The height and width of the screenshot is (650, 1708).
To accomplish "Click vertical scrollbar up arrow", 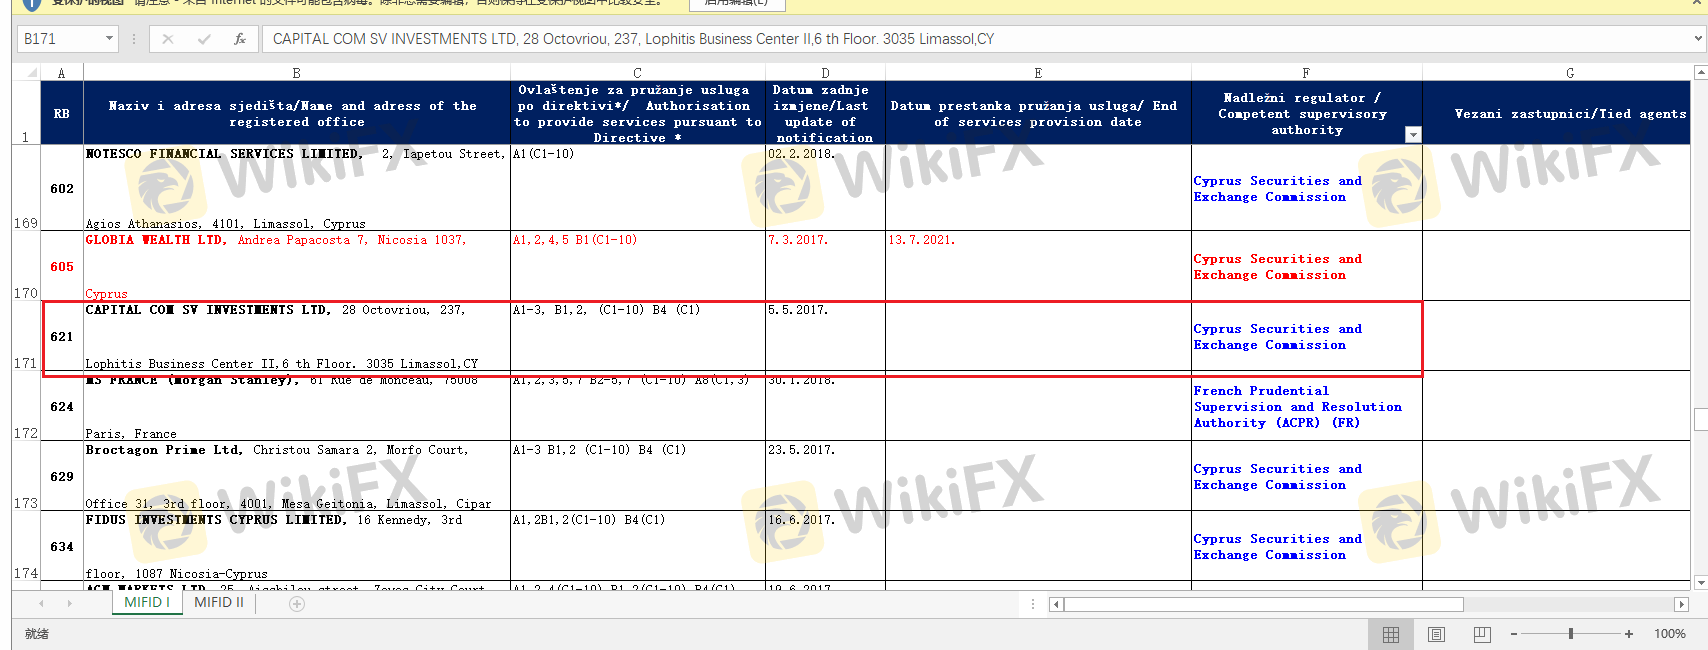I will point(1701,72).
